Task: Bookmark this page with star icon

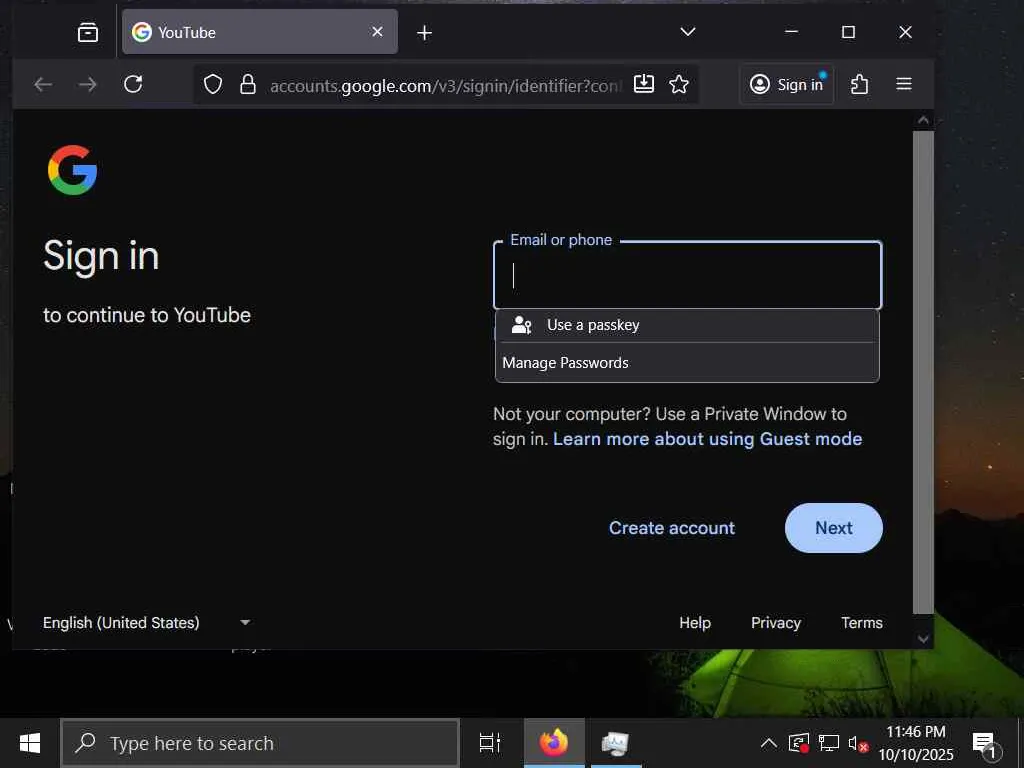Action: click(679, 84)
